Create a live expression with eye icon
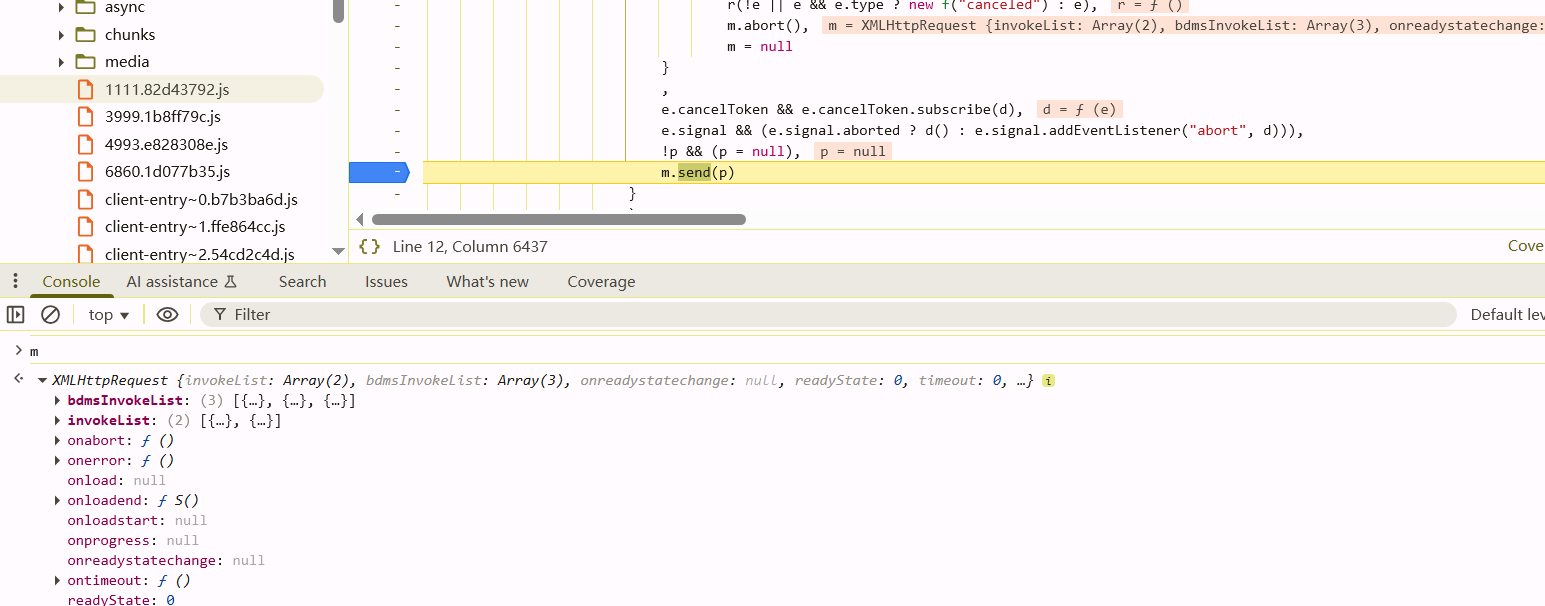This screenshot has width=1545, height=606. [x=167, y=314]
